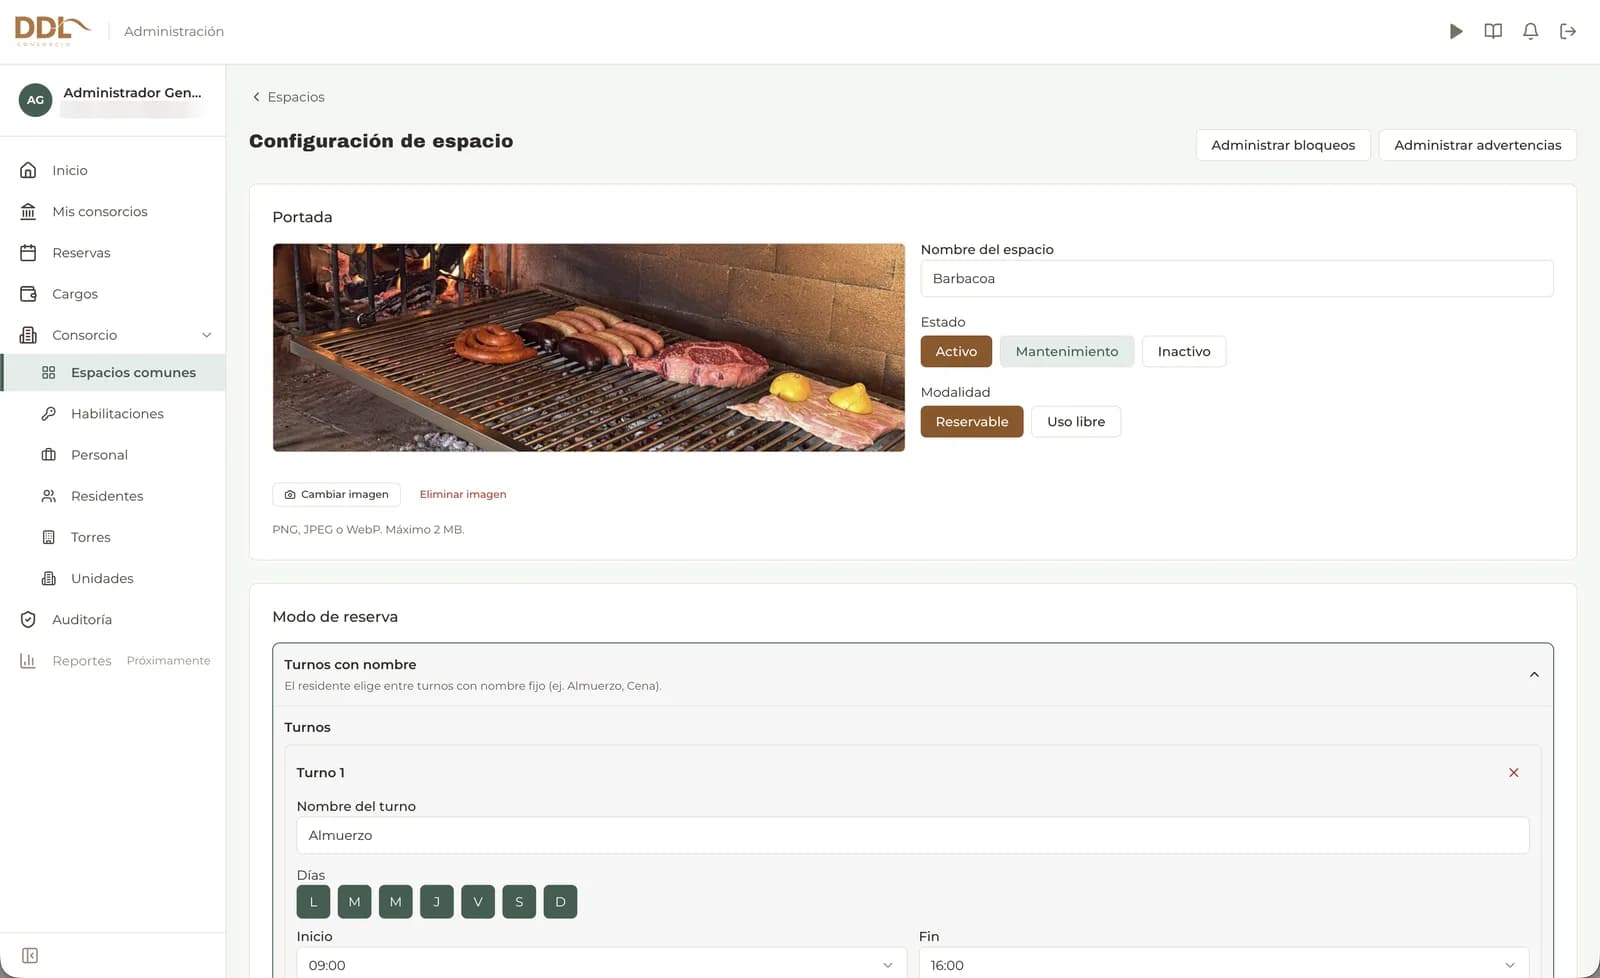Click Administrar bloqueos button
This screenshot has height=978, width=1600.
tap(1283, 145)
